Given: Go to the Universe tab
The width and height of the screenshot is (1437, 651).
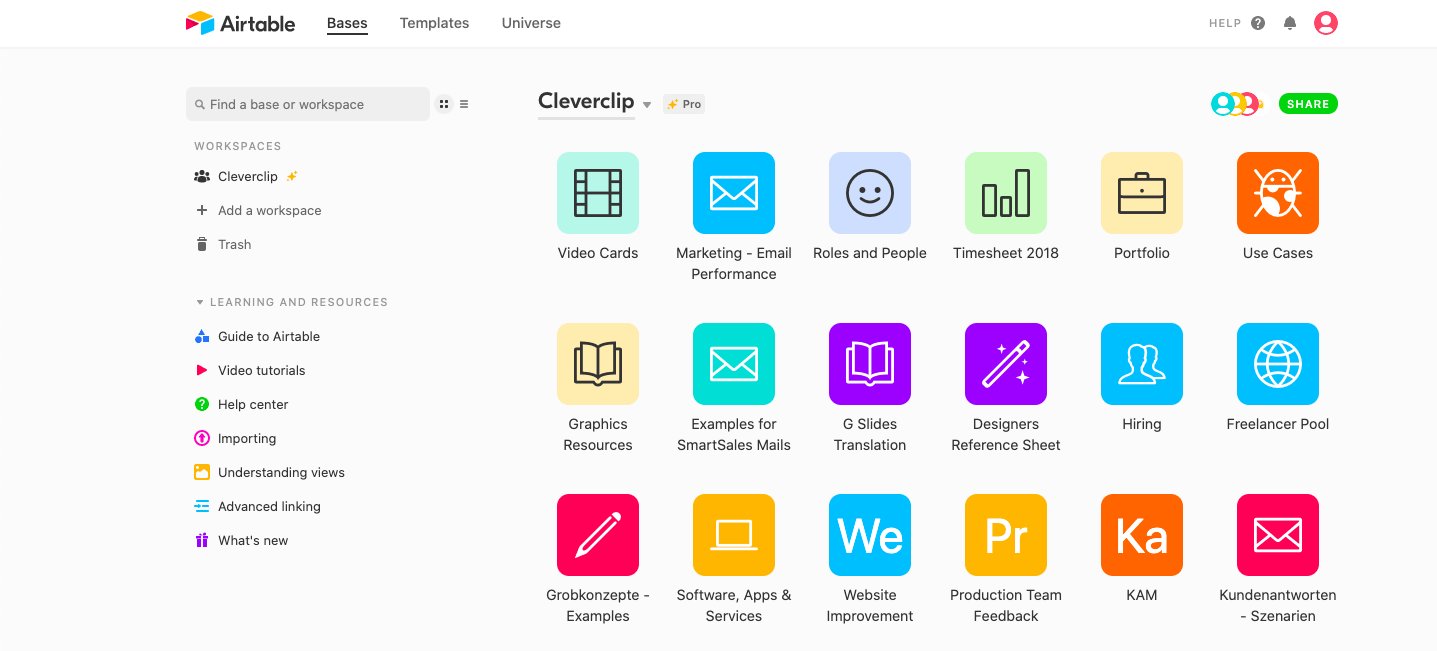Looking at the screenshot, I should [531, 23].
